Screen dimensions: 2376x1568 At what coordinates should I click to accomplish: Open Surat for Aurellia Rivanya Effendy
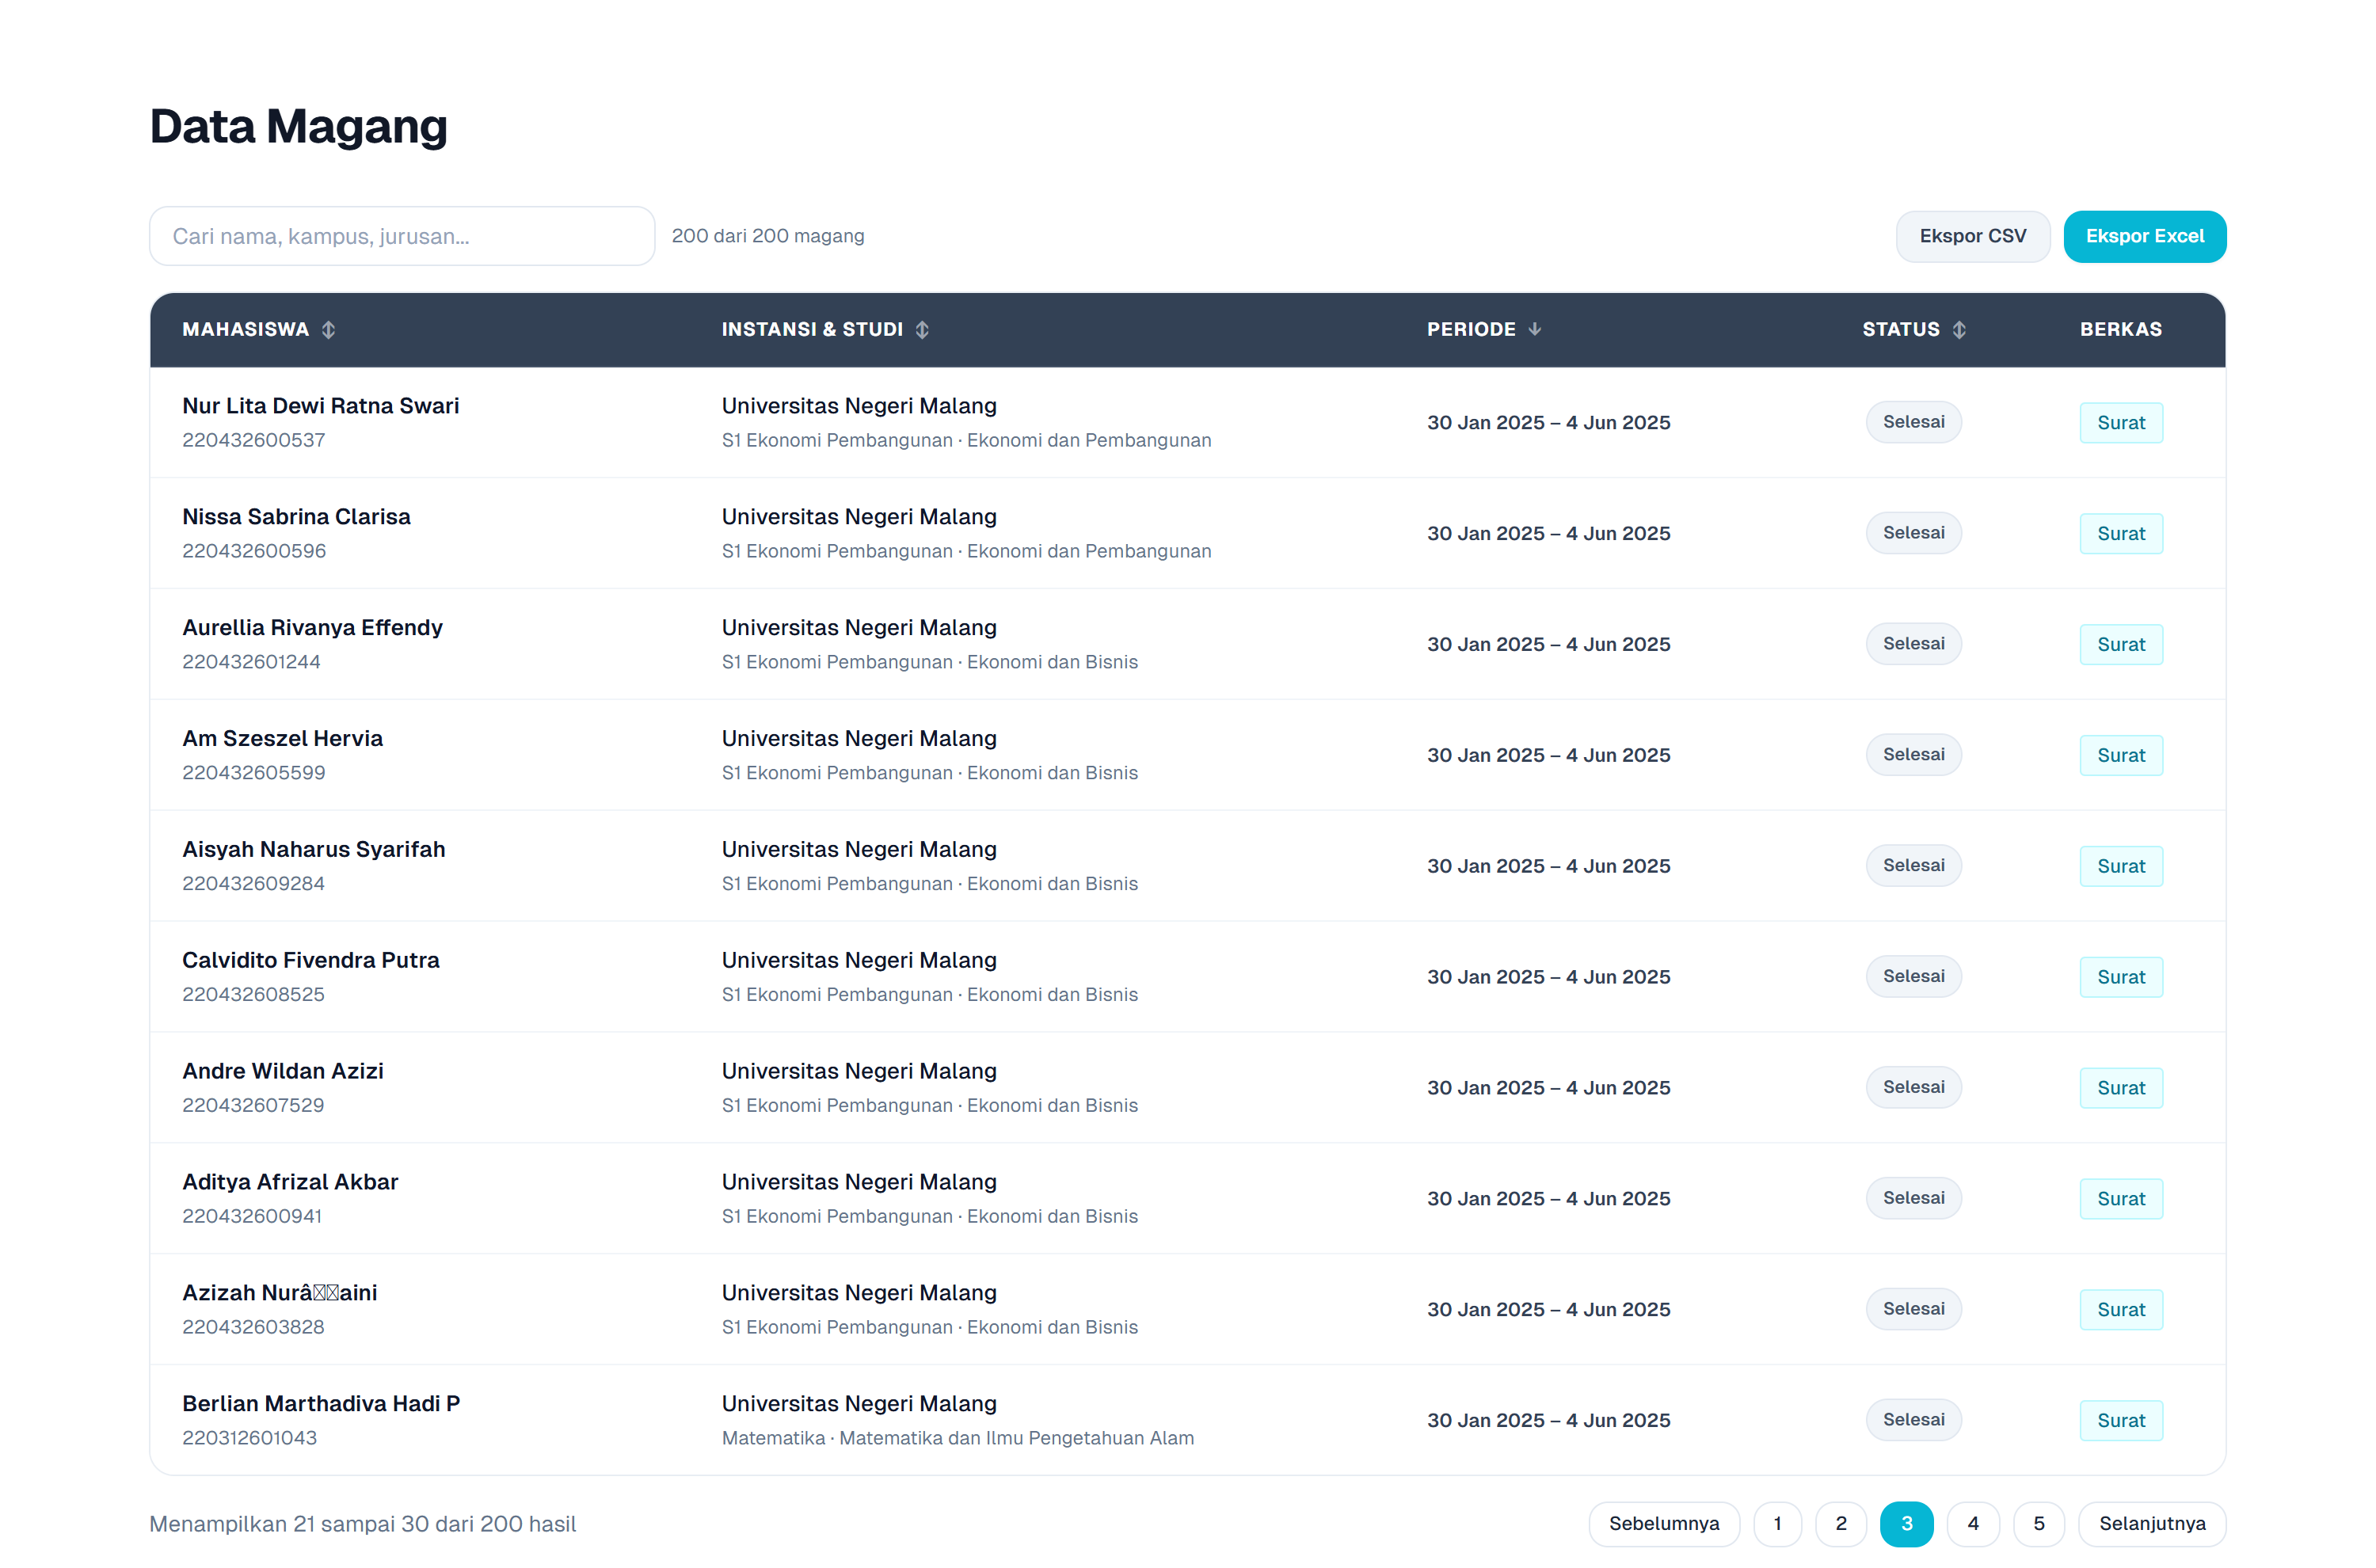[2121, 645]
